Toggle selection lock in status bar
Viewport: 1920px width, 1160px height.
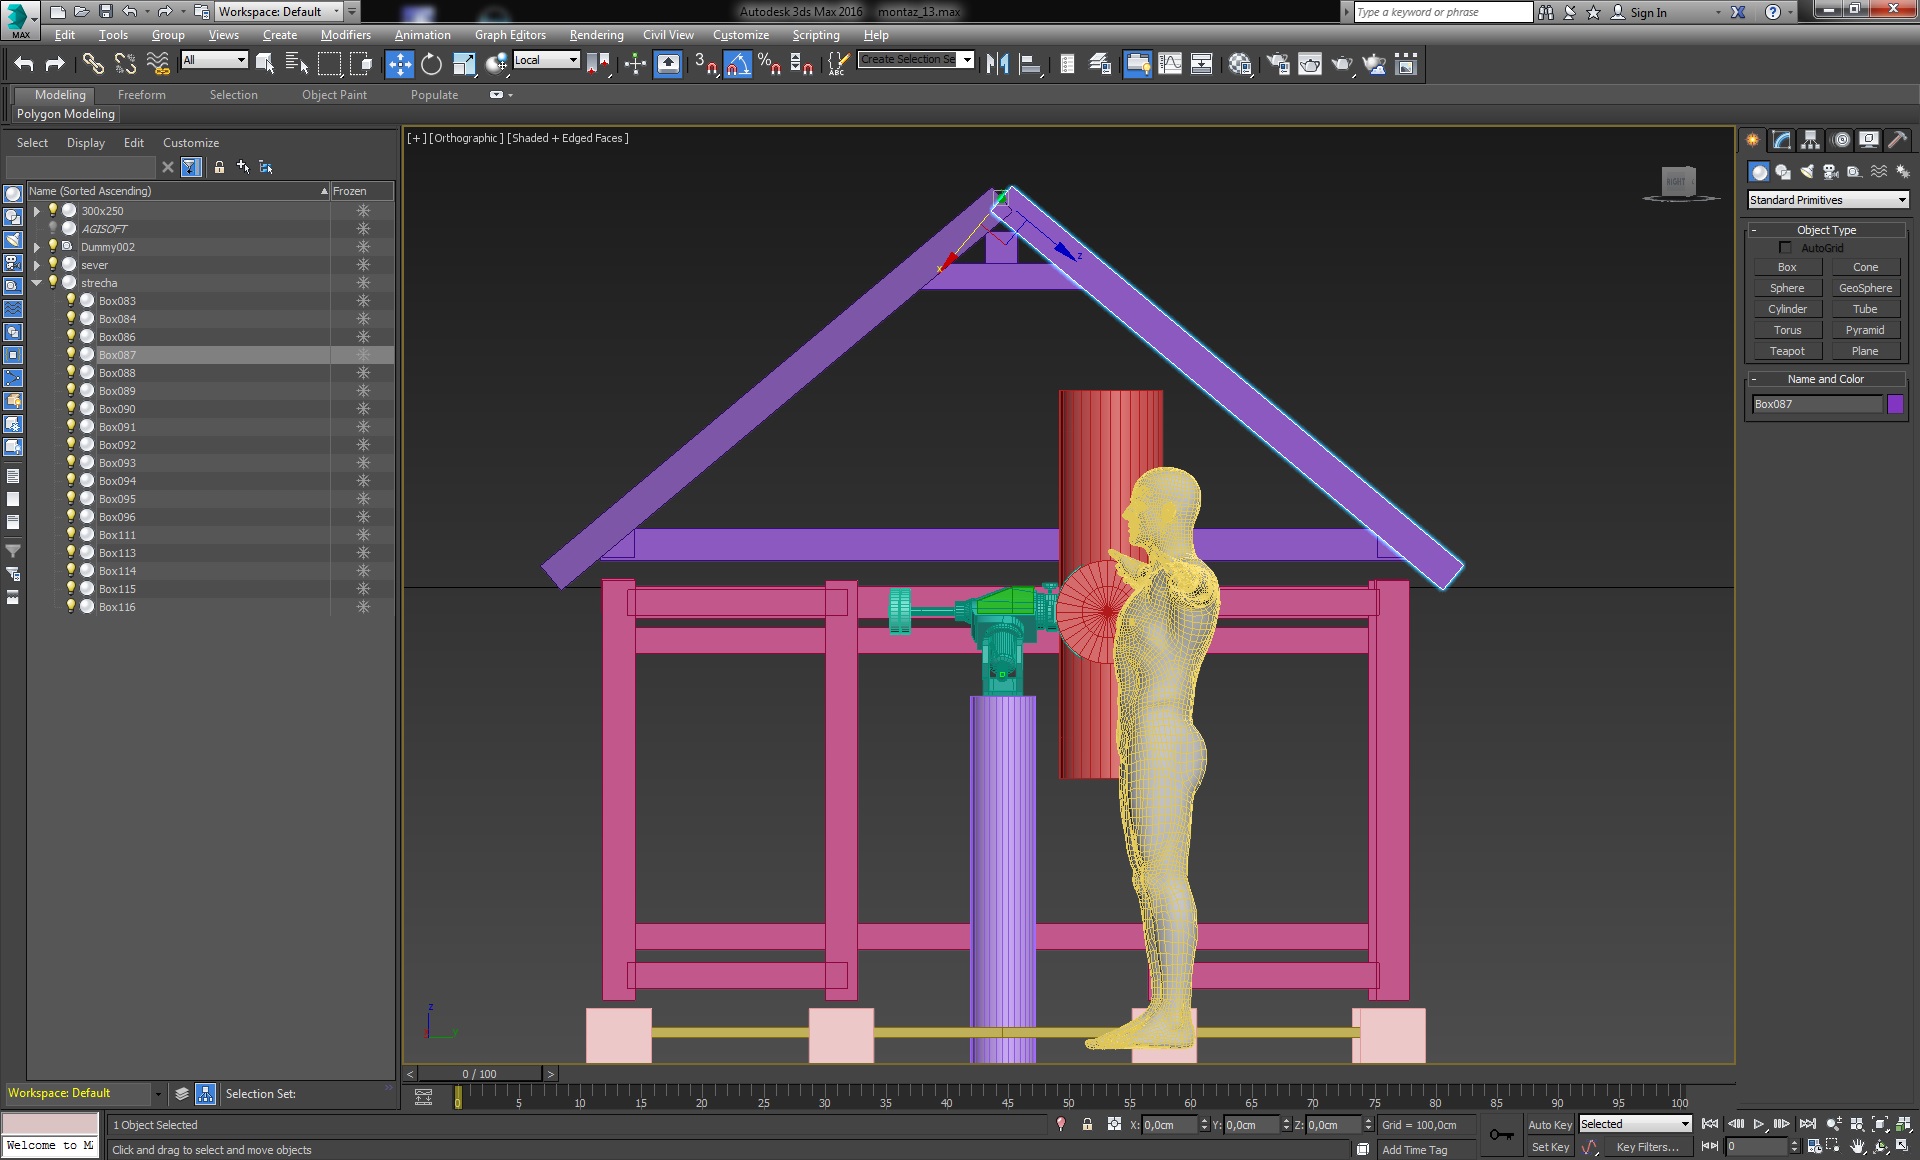[x=1087, y=1125]
